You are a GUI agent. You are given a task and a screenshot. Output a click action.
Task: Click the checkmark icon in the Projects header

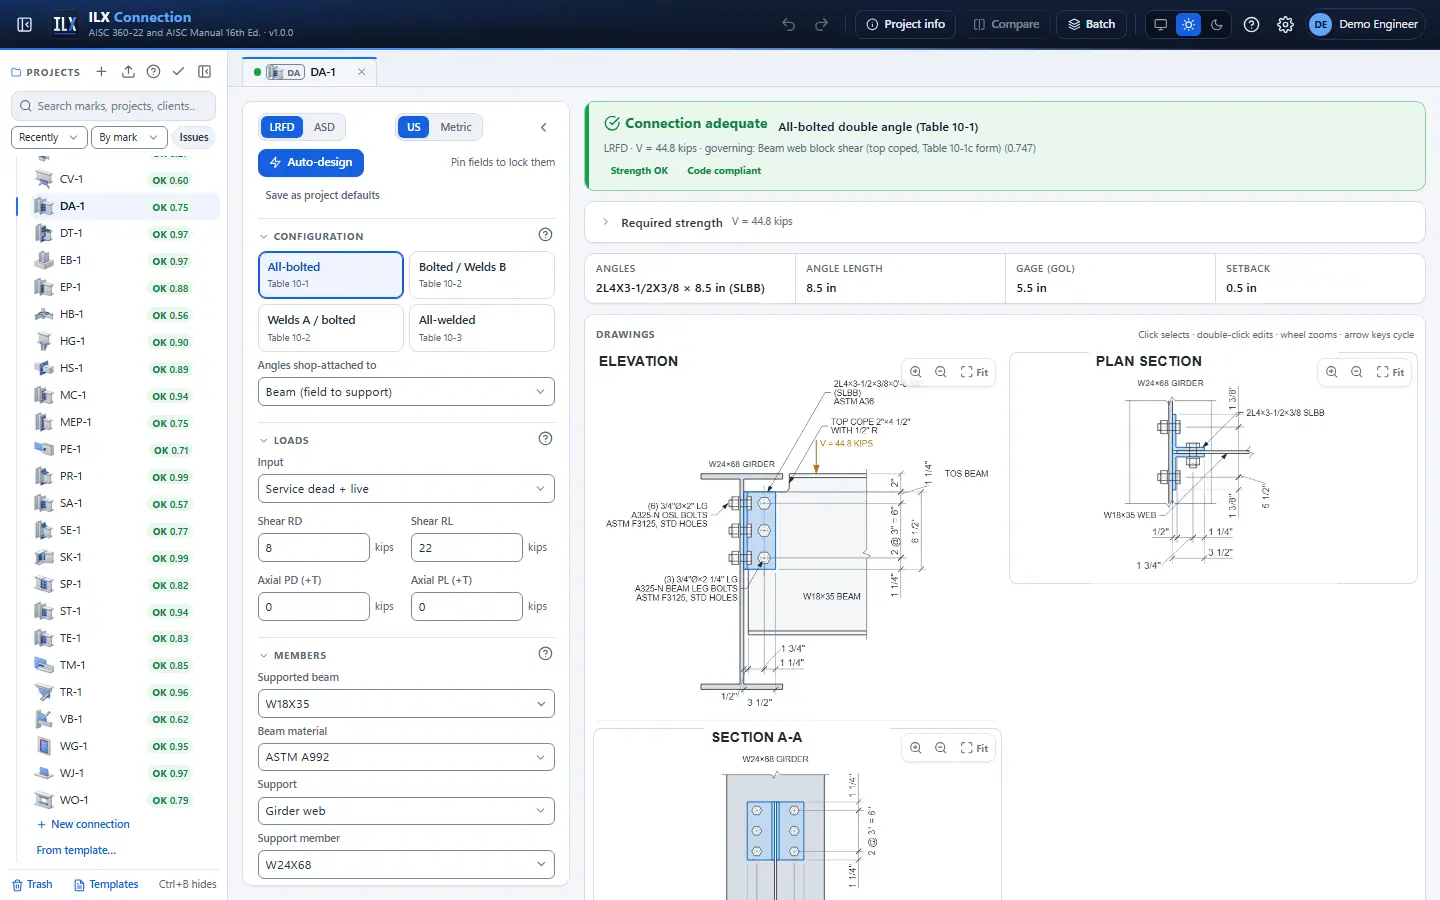tap(178, 72)
